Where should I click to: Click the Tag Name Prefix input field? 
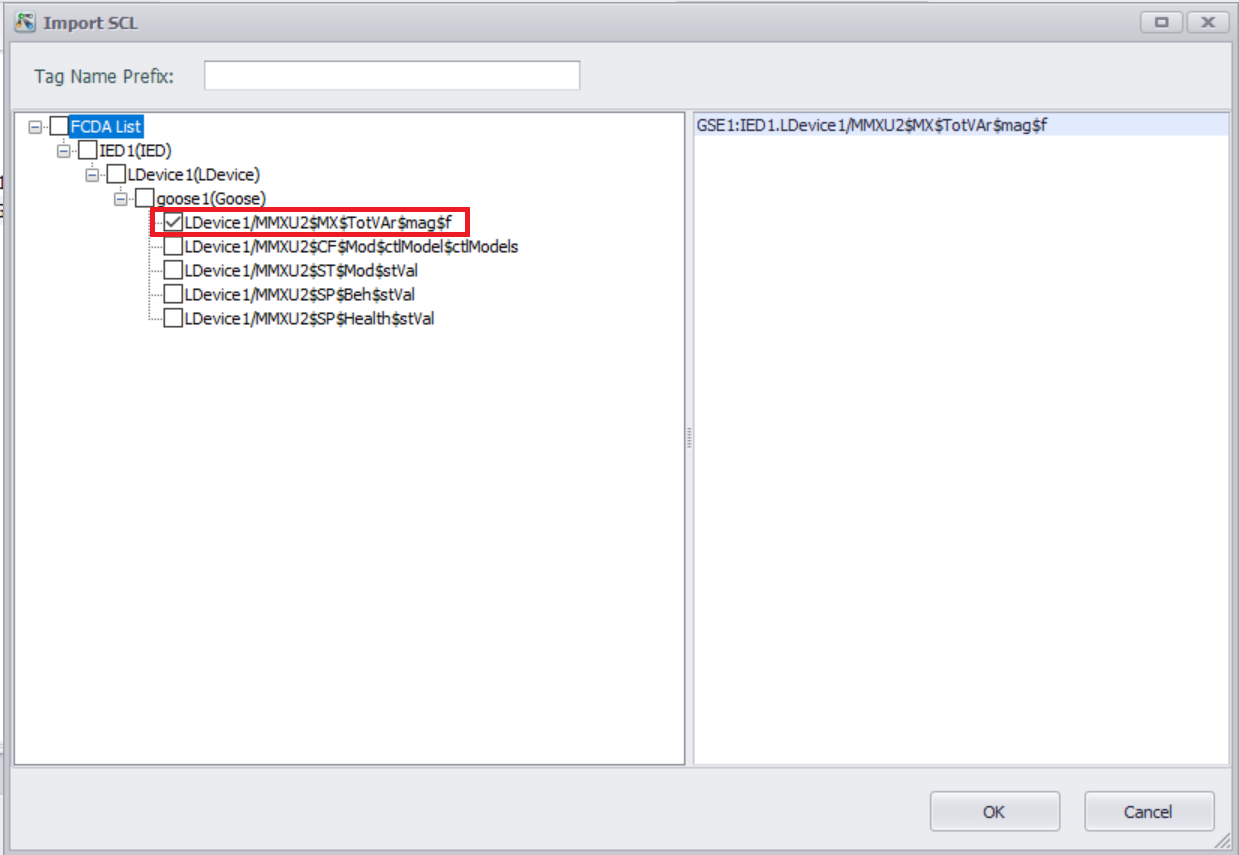[392, 76]
